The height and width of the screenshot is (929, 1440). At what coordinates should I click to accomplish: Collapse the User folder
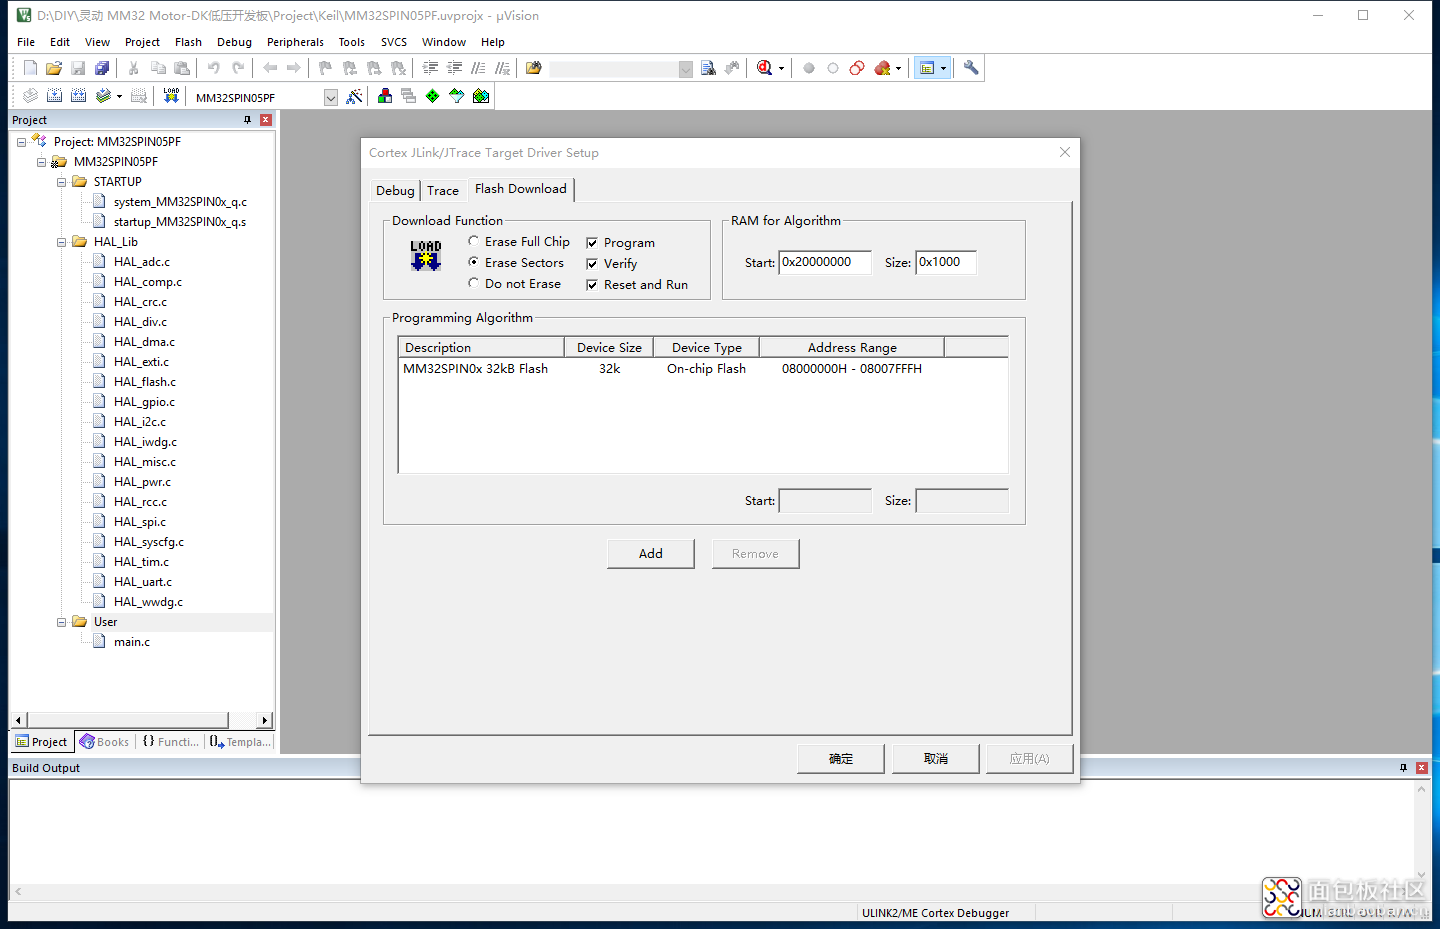(61, 622)
